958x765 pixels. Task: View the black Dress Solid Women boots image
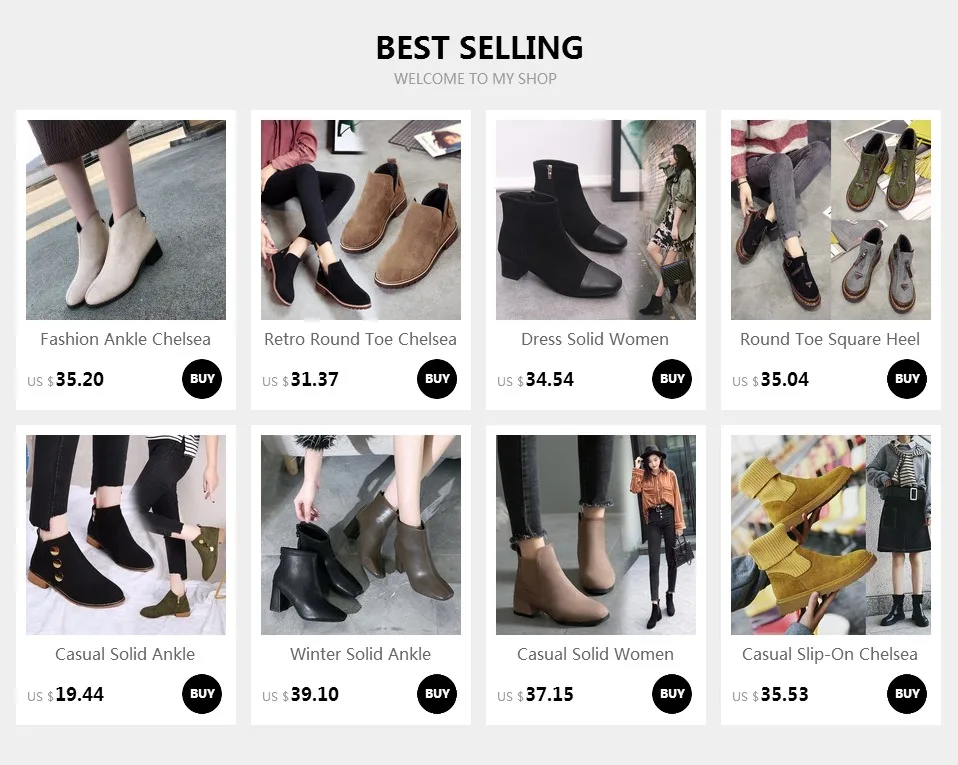click(596, 220)
